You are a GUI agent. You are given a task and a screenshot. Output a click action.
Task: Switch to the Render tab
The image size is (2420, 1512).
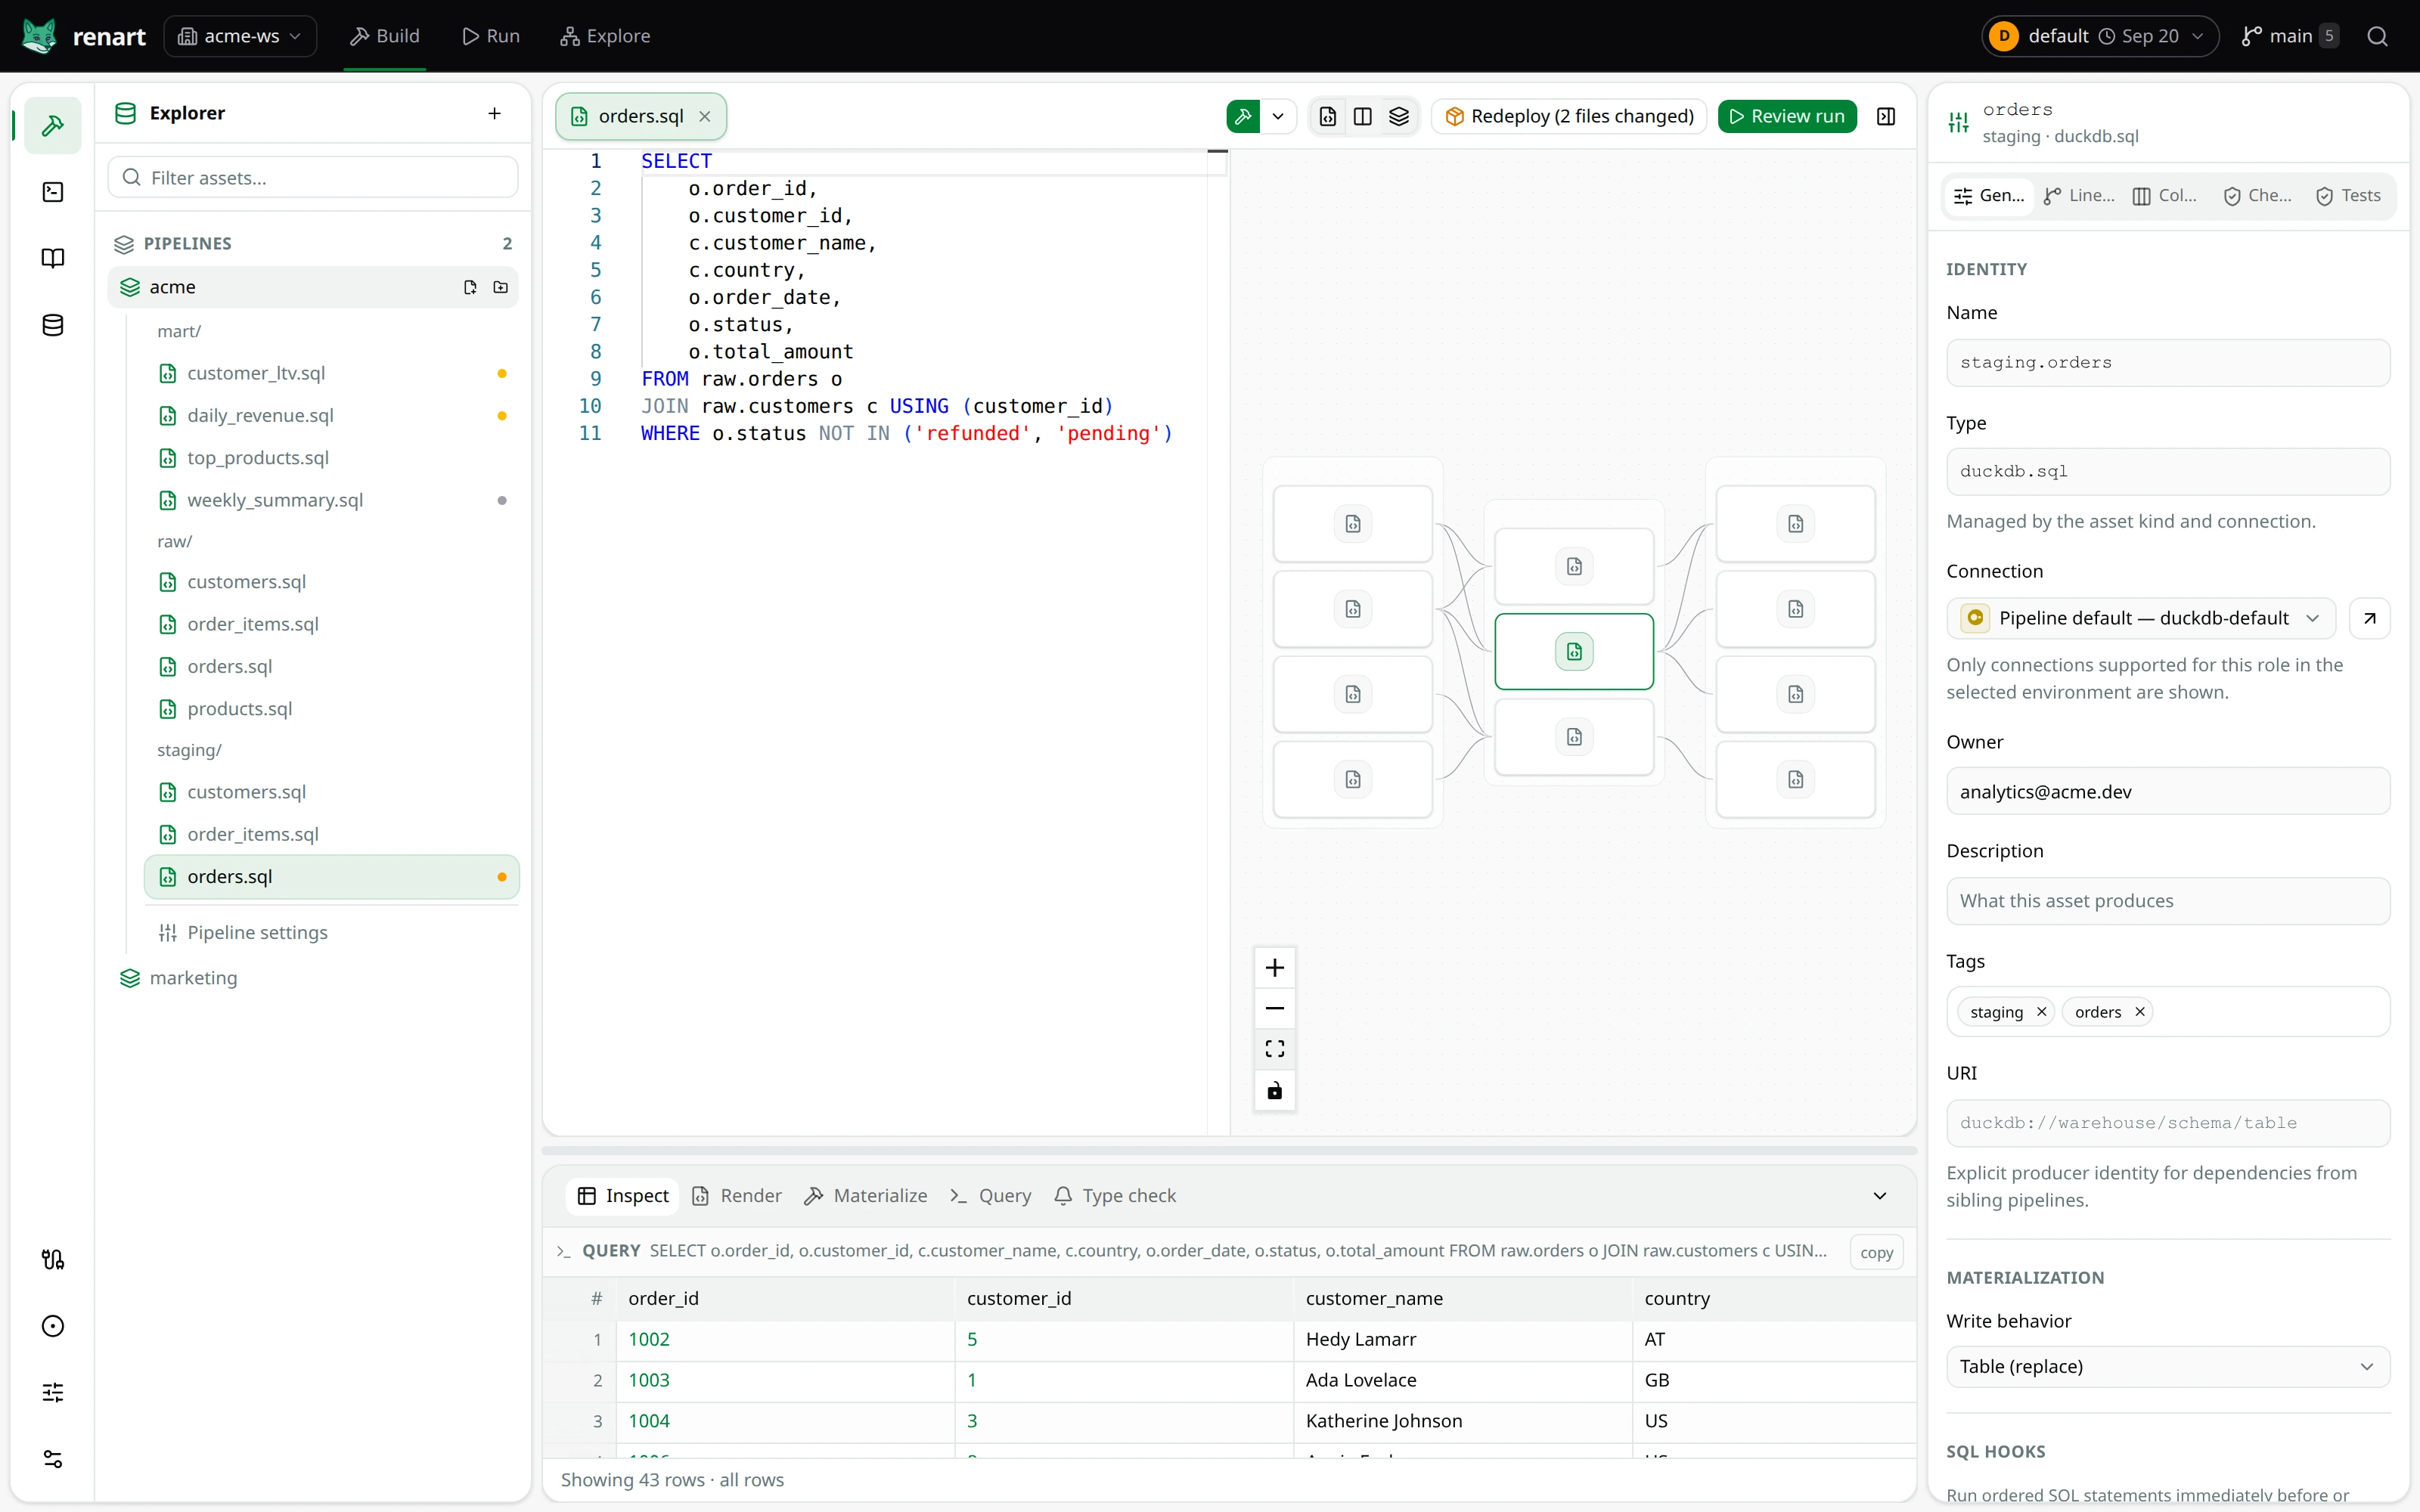[x=737, y=1196]
